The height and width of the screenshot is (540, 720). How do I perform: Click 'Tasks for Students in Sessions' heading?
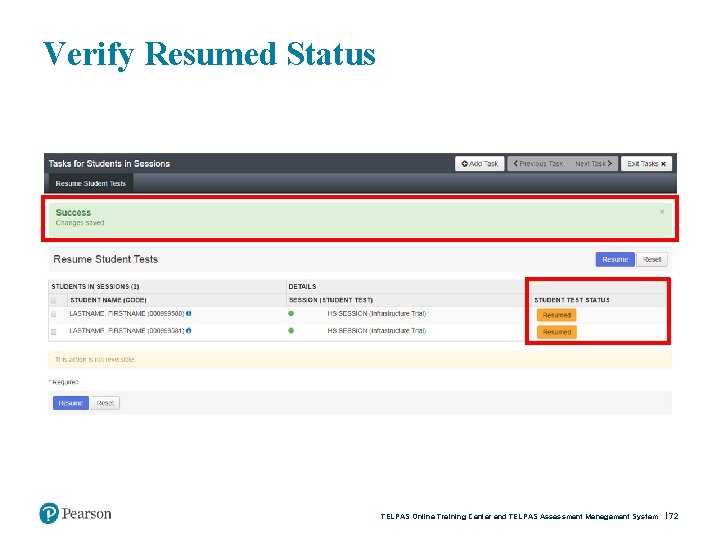(x=109, y=163)
